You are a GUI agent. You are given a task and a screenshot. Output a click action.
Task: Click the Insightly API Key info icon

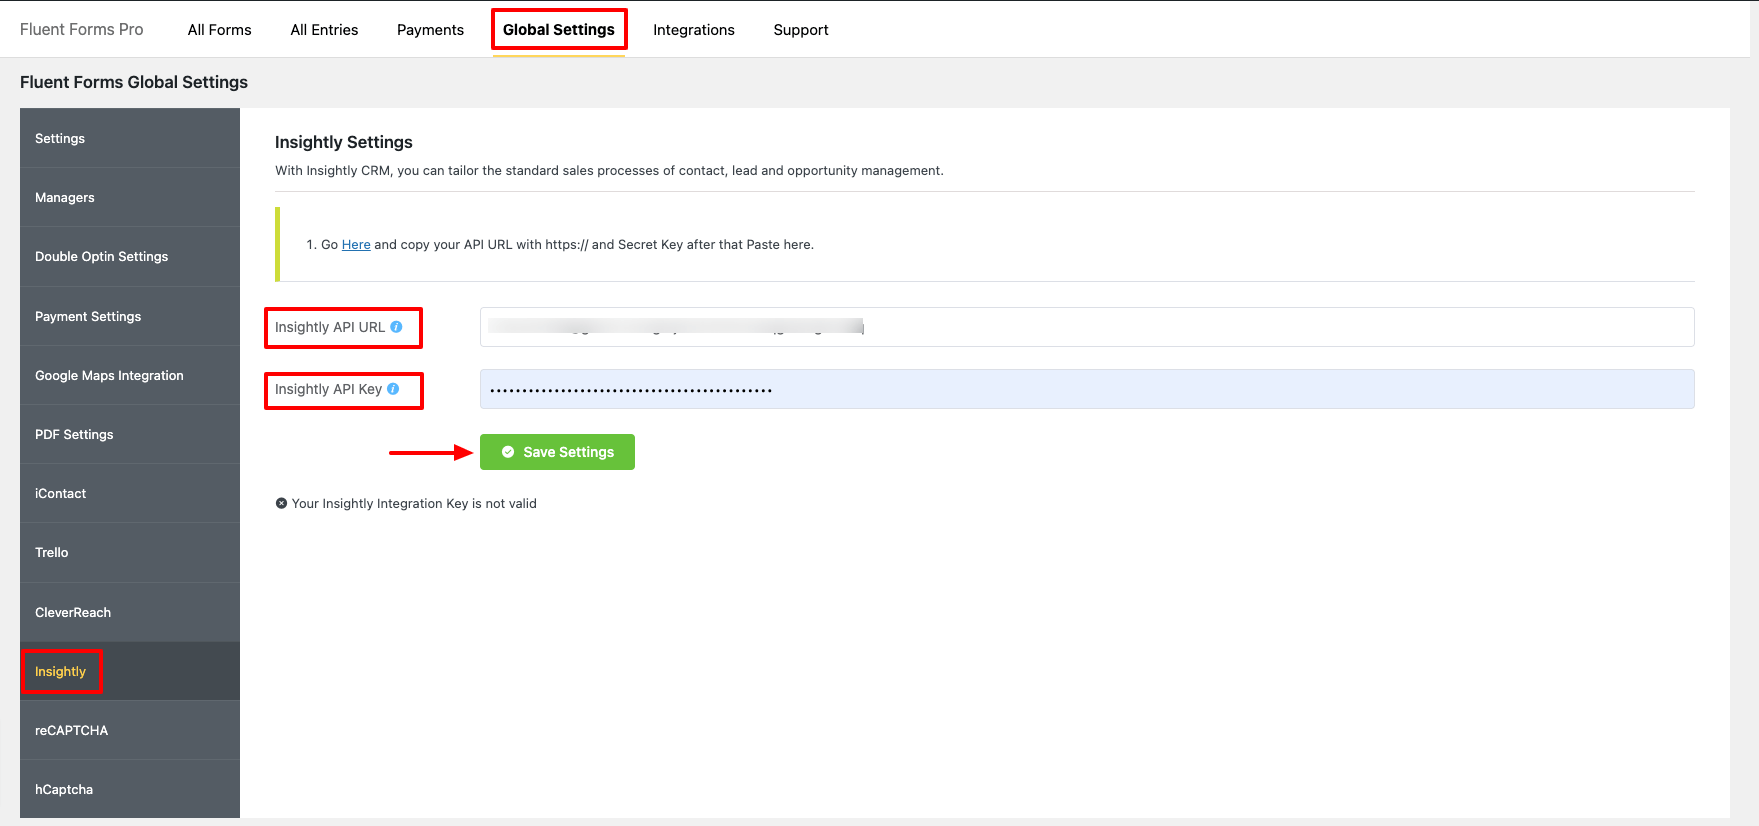click(393, 389)
